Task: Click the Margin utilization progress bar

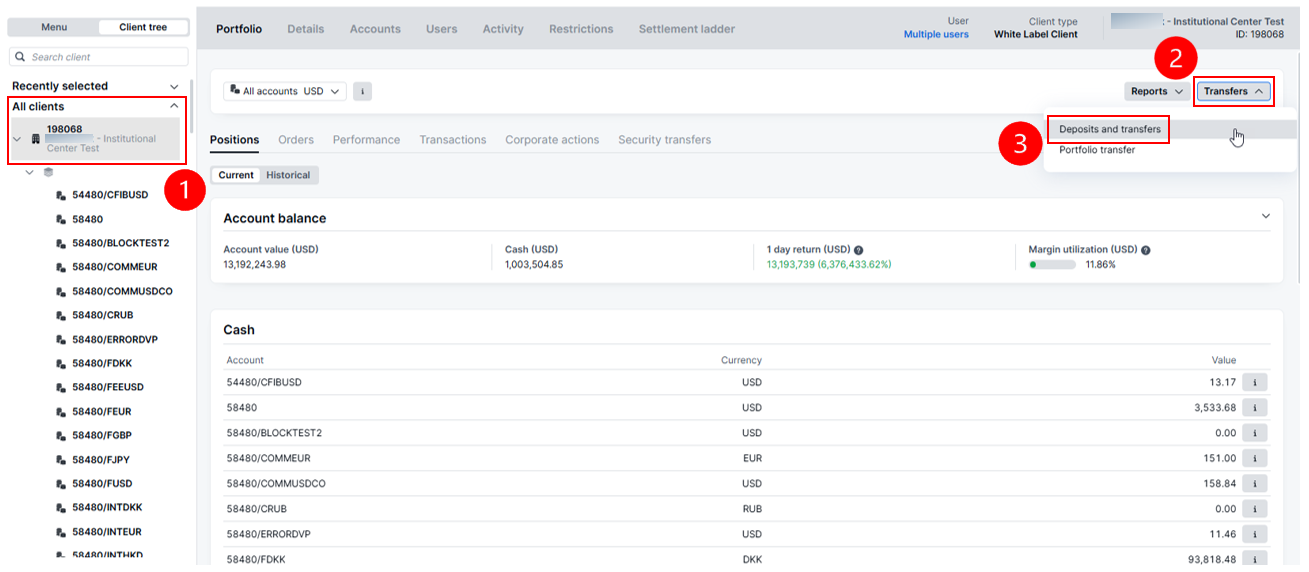Action: coord(1053,265)
